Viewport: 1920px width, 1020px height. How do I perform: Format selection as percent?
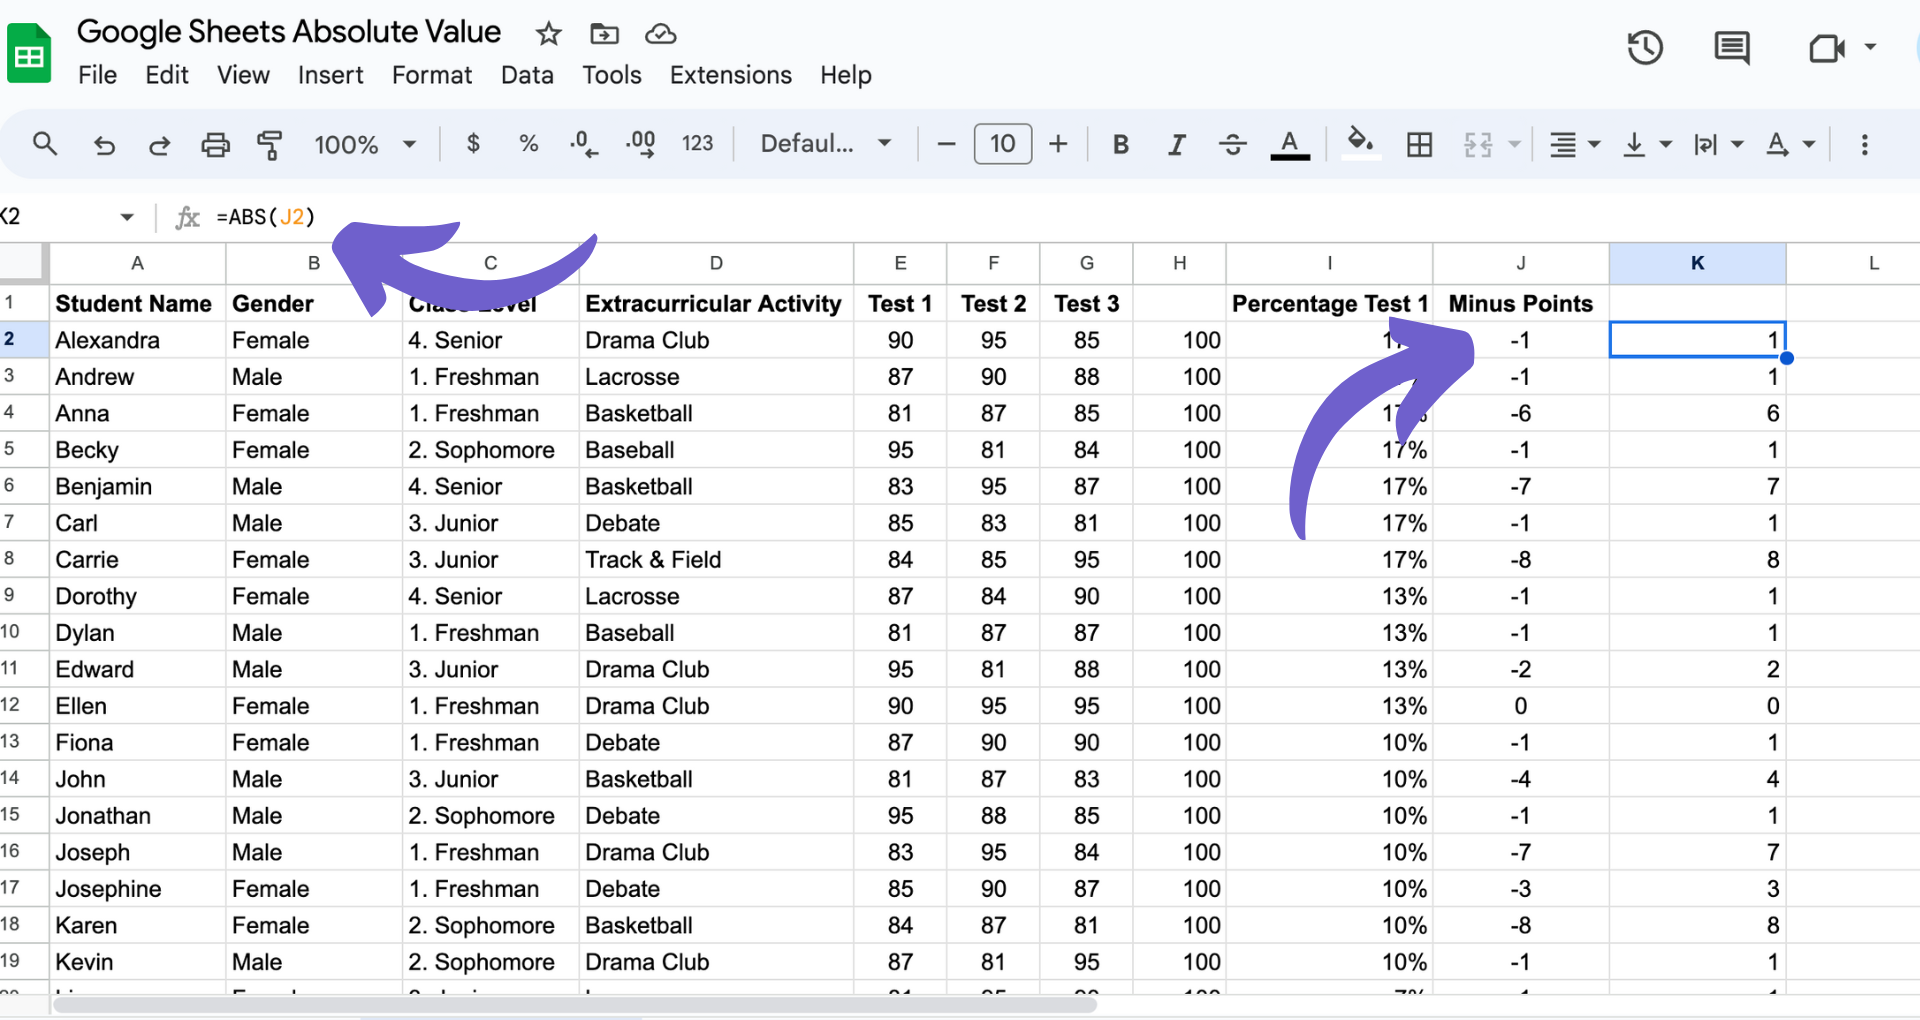[x=528, y=144]
